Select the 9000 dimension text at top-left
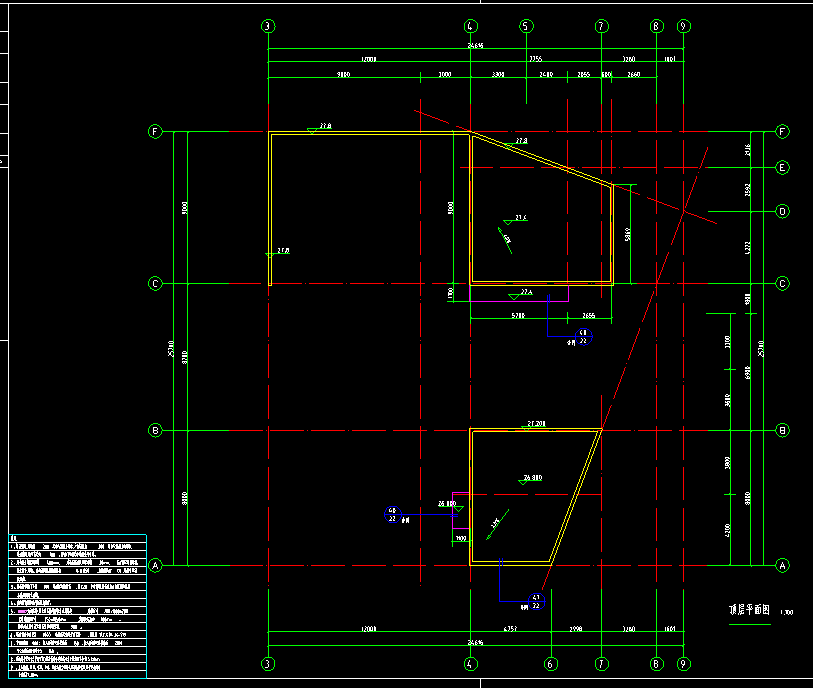The width and height of the screenshot is (813, 688). pyautogui.click(x=342, y=74)
